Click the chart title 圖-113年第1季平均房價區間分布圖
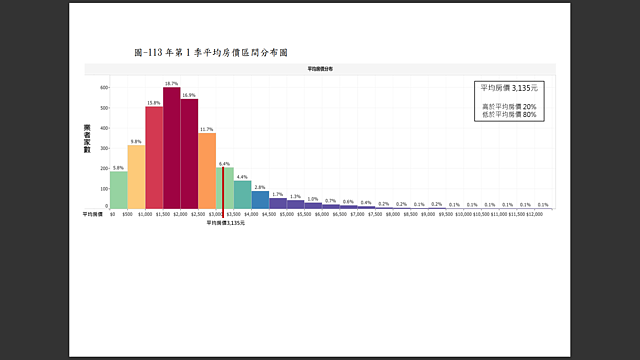640x360 pixels. pyautogui.click(x=211, y=53)
